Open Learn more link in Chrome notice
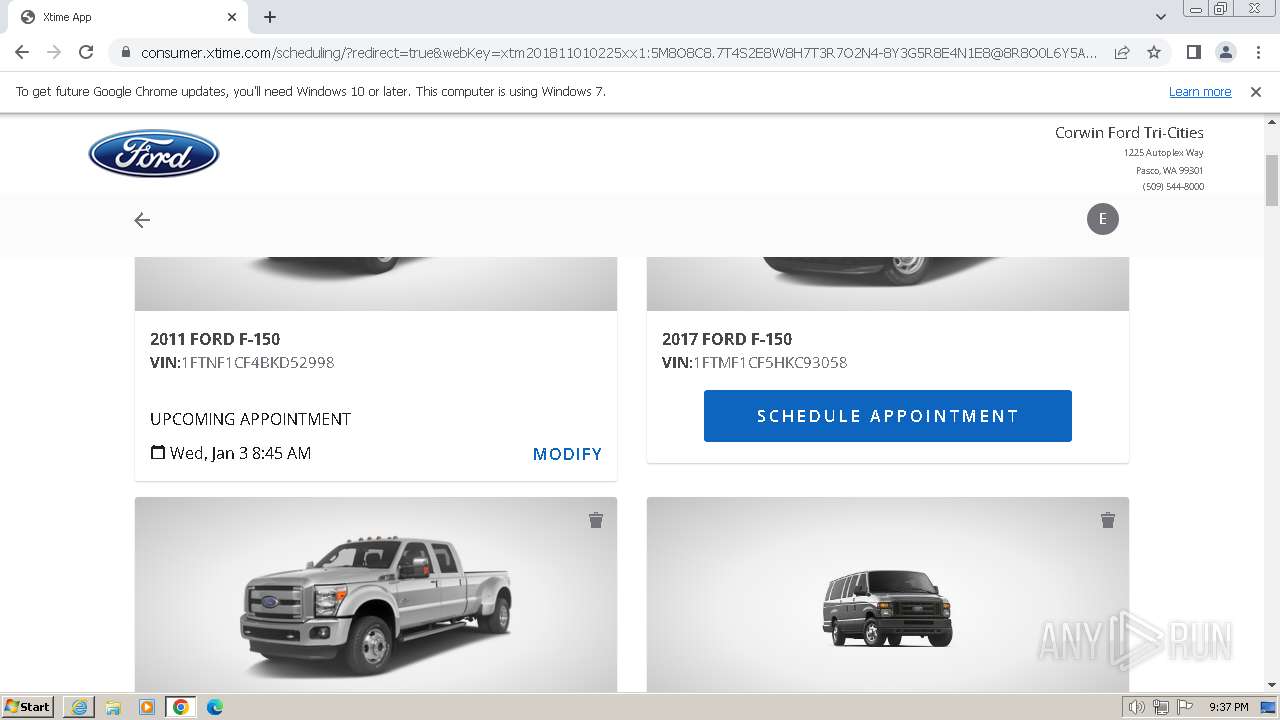The width and height of the screenshot is (1280, 720). (1200, 91)
